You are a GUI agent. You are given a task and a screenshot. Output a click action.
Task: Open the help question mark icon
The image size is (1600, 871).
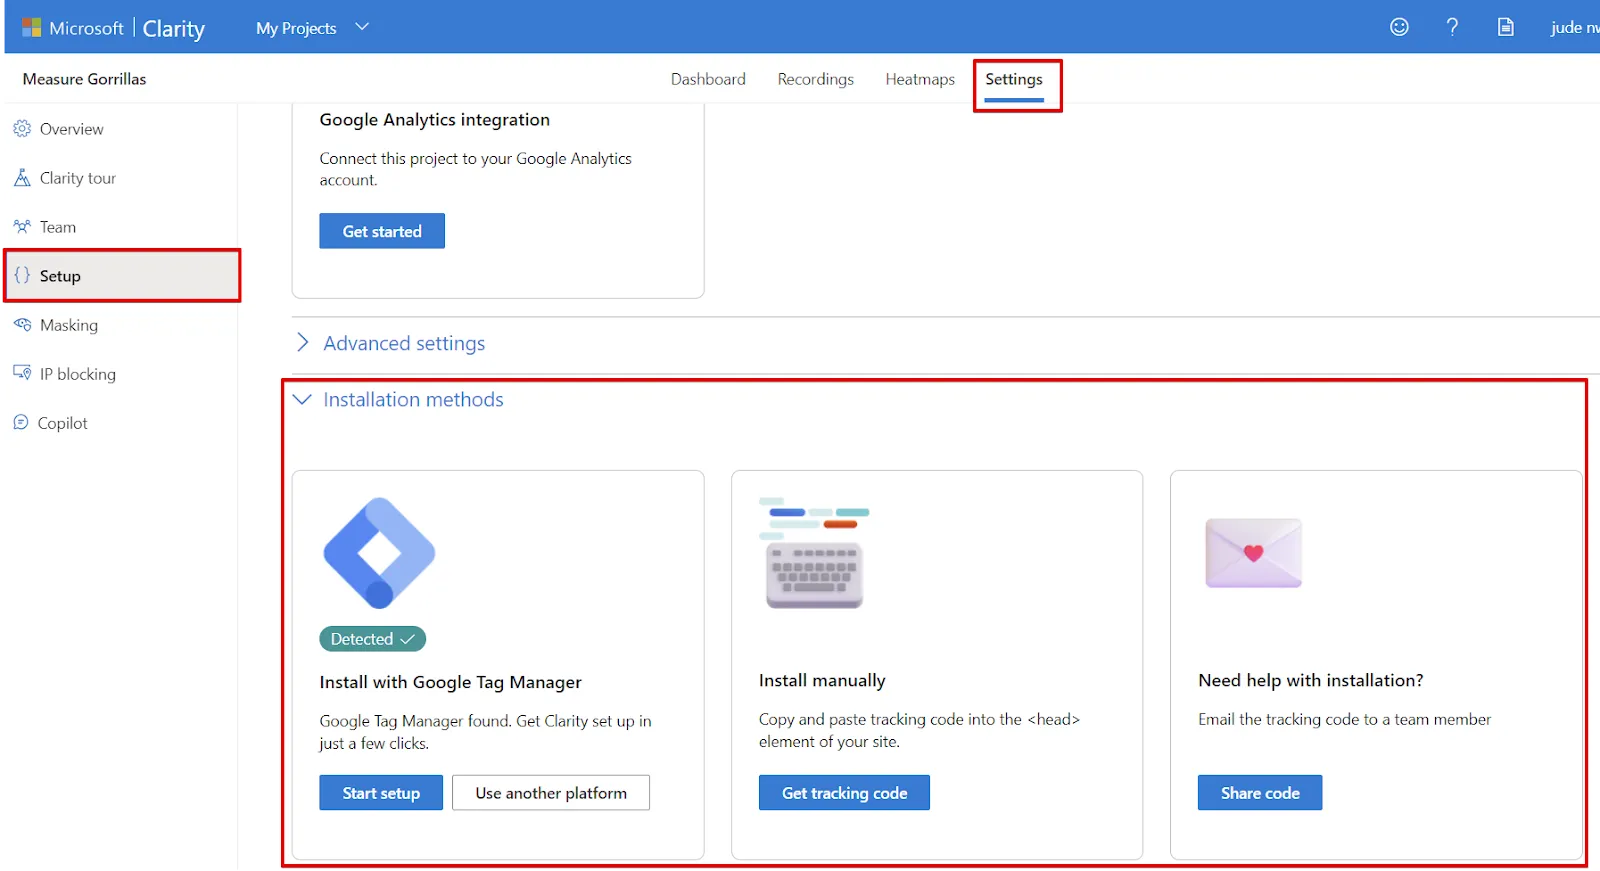click(1452, 27)
